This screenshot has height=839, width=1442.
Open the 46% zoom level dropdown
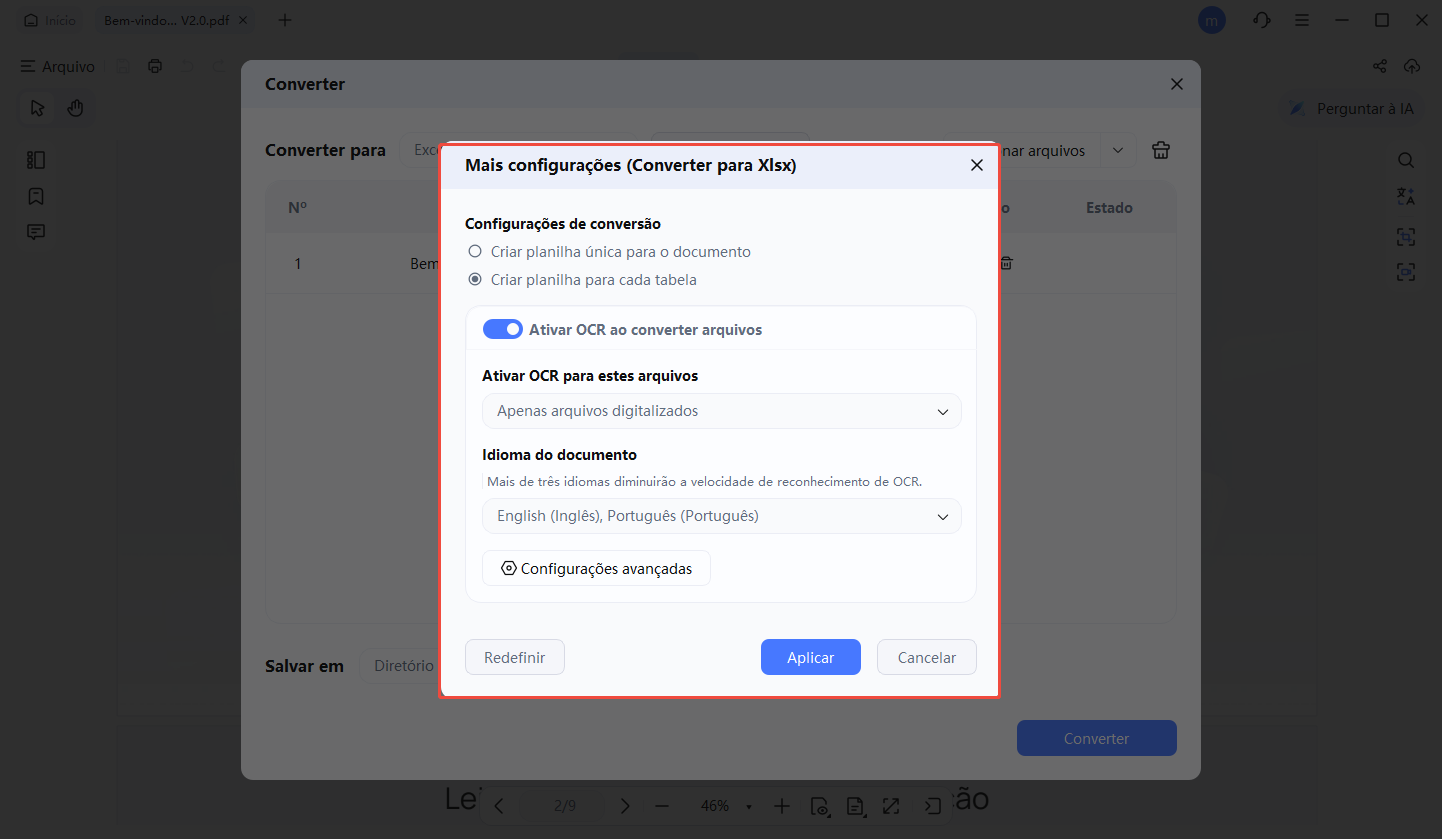click(721, 806)
